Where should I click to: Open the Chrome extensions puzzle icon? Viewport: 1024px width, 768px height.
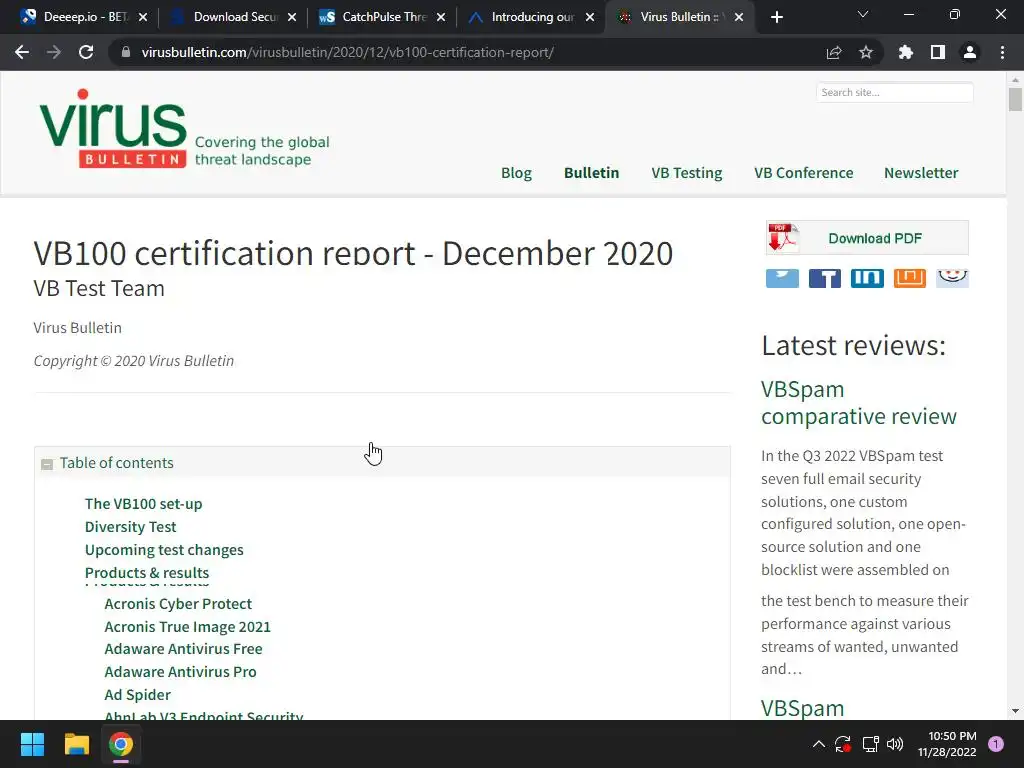tap(906, 52)
